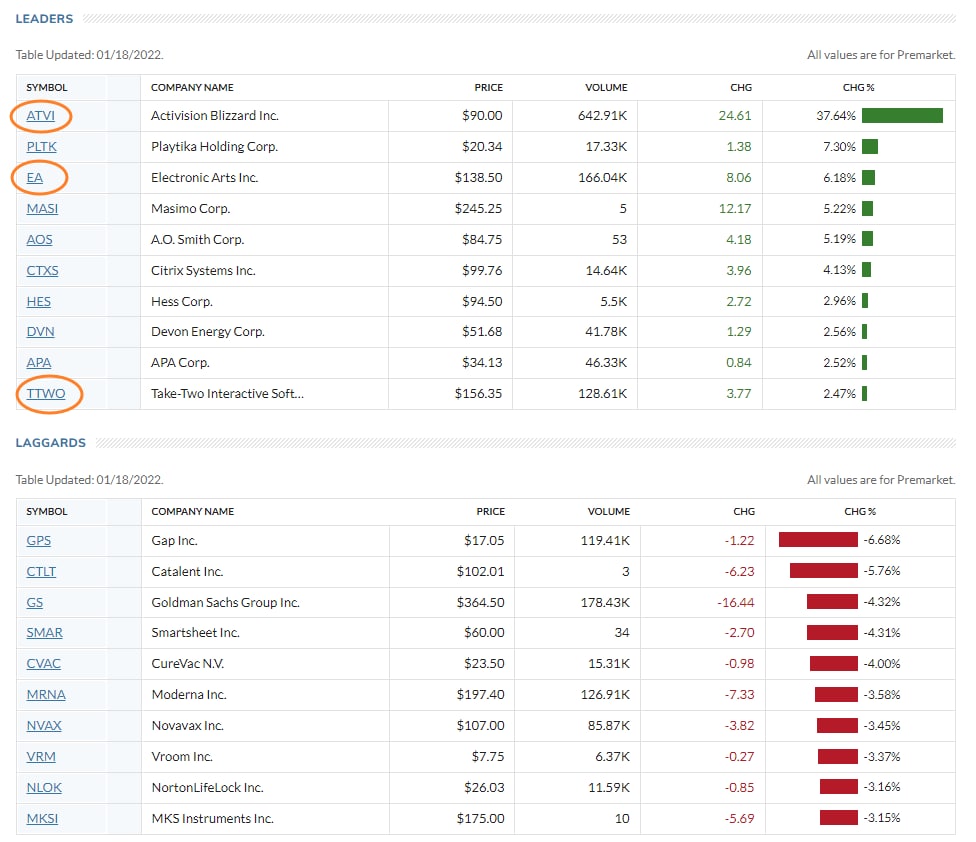Viewport: 976px width, 842px height.
Task: Select the Activision Blizzard Inc. company name
Action: pyautogui.click(x=214, y=116)
